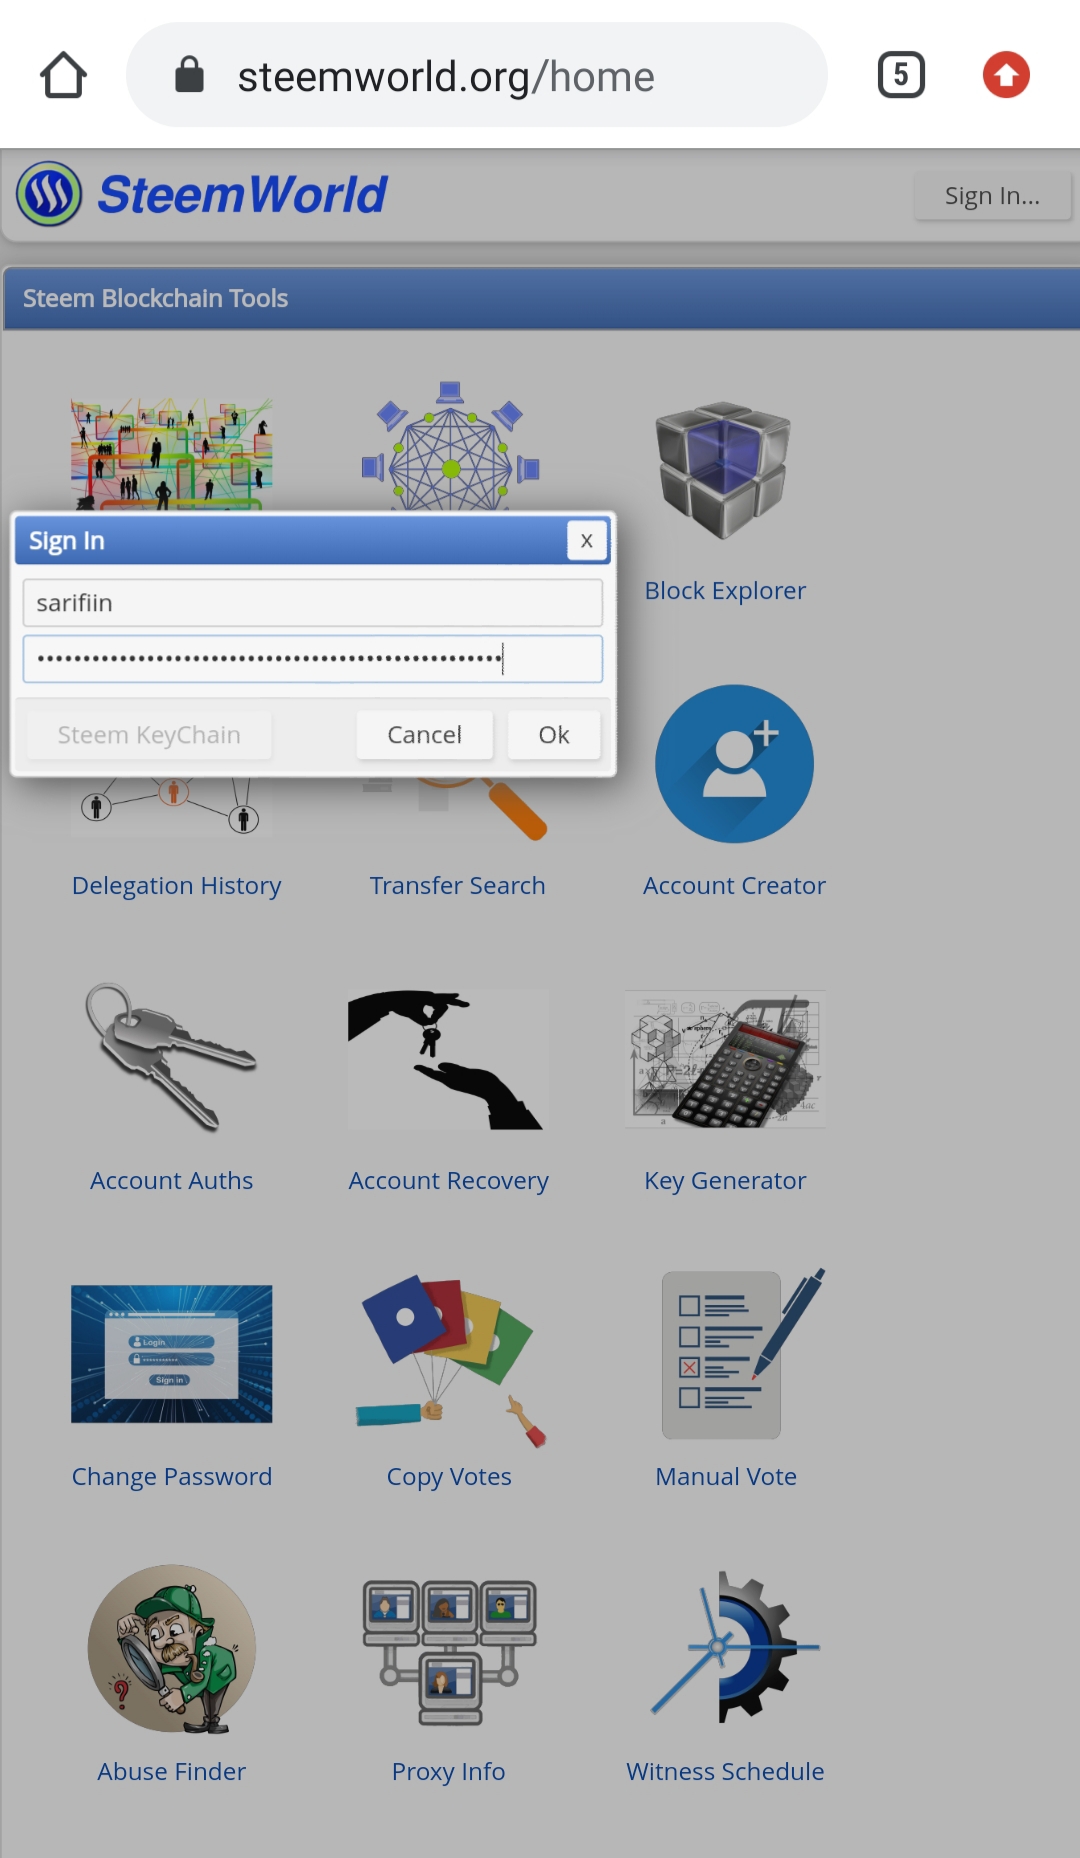Open the Witness Schedule link
The height and width of the screenshot is (1858, 1080).
pos(725,1772)
